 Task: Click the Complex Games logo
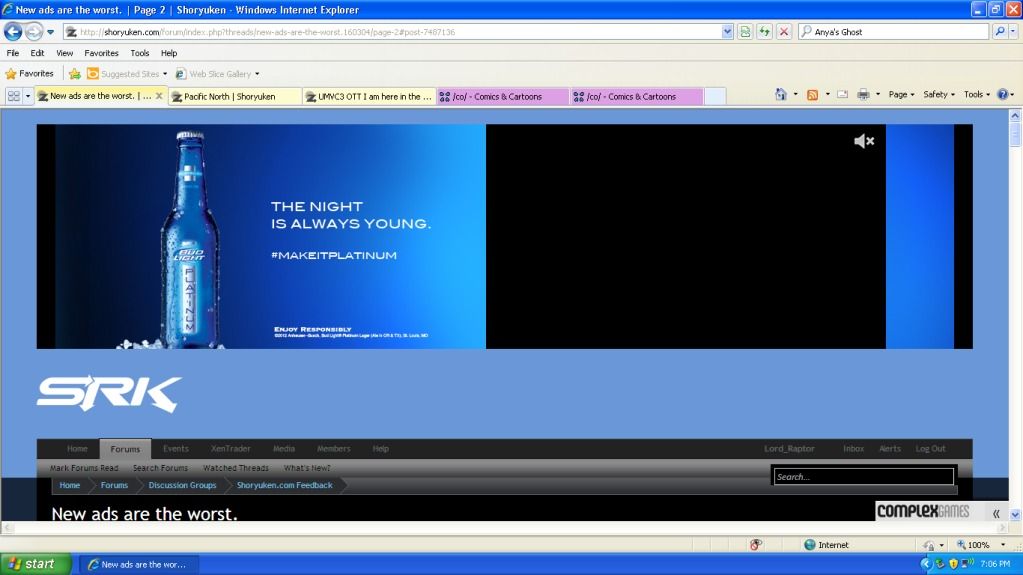923,511
